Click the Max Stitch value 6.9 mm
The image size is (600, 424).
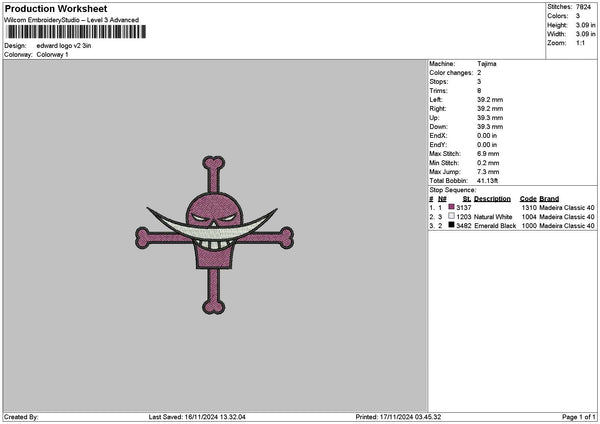point(488,154)
